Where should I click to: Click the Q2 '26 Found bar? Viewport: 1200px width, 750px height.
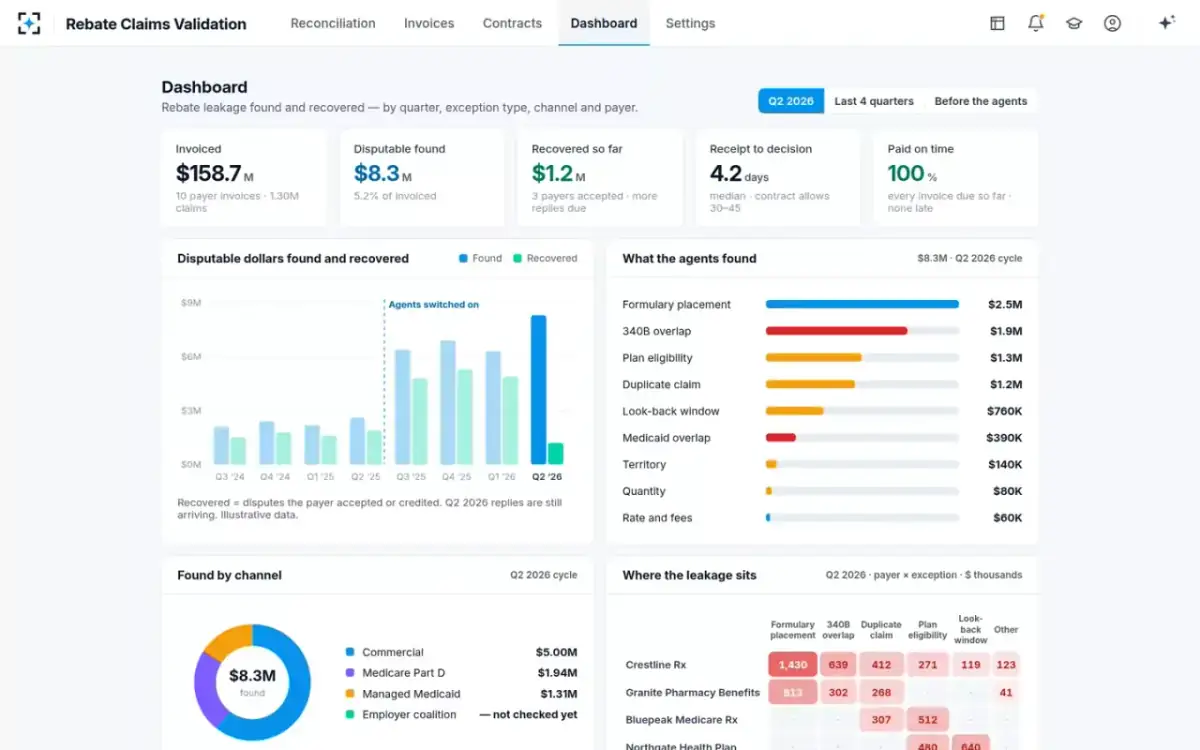[538, 390]
